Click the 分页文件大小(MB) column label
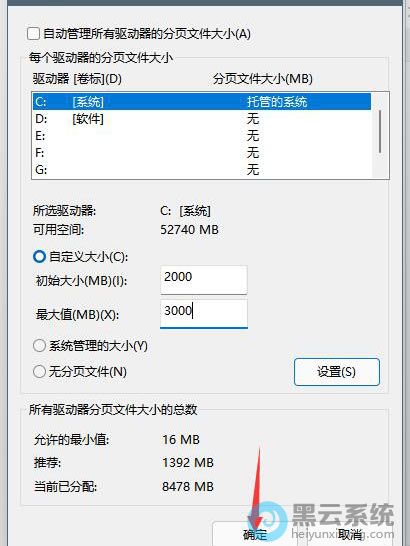Image resolution: width=410 pixels, height=546 pixels. tap(263, 79)
